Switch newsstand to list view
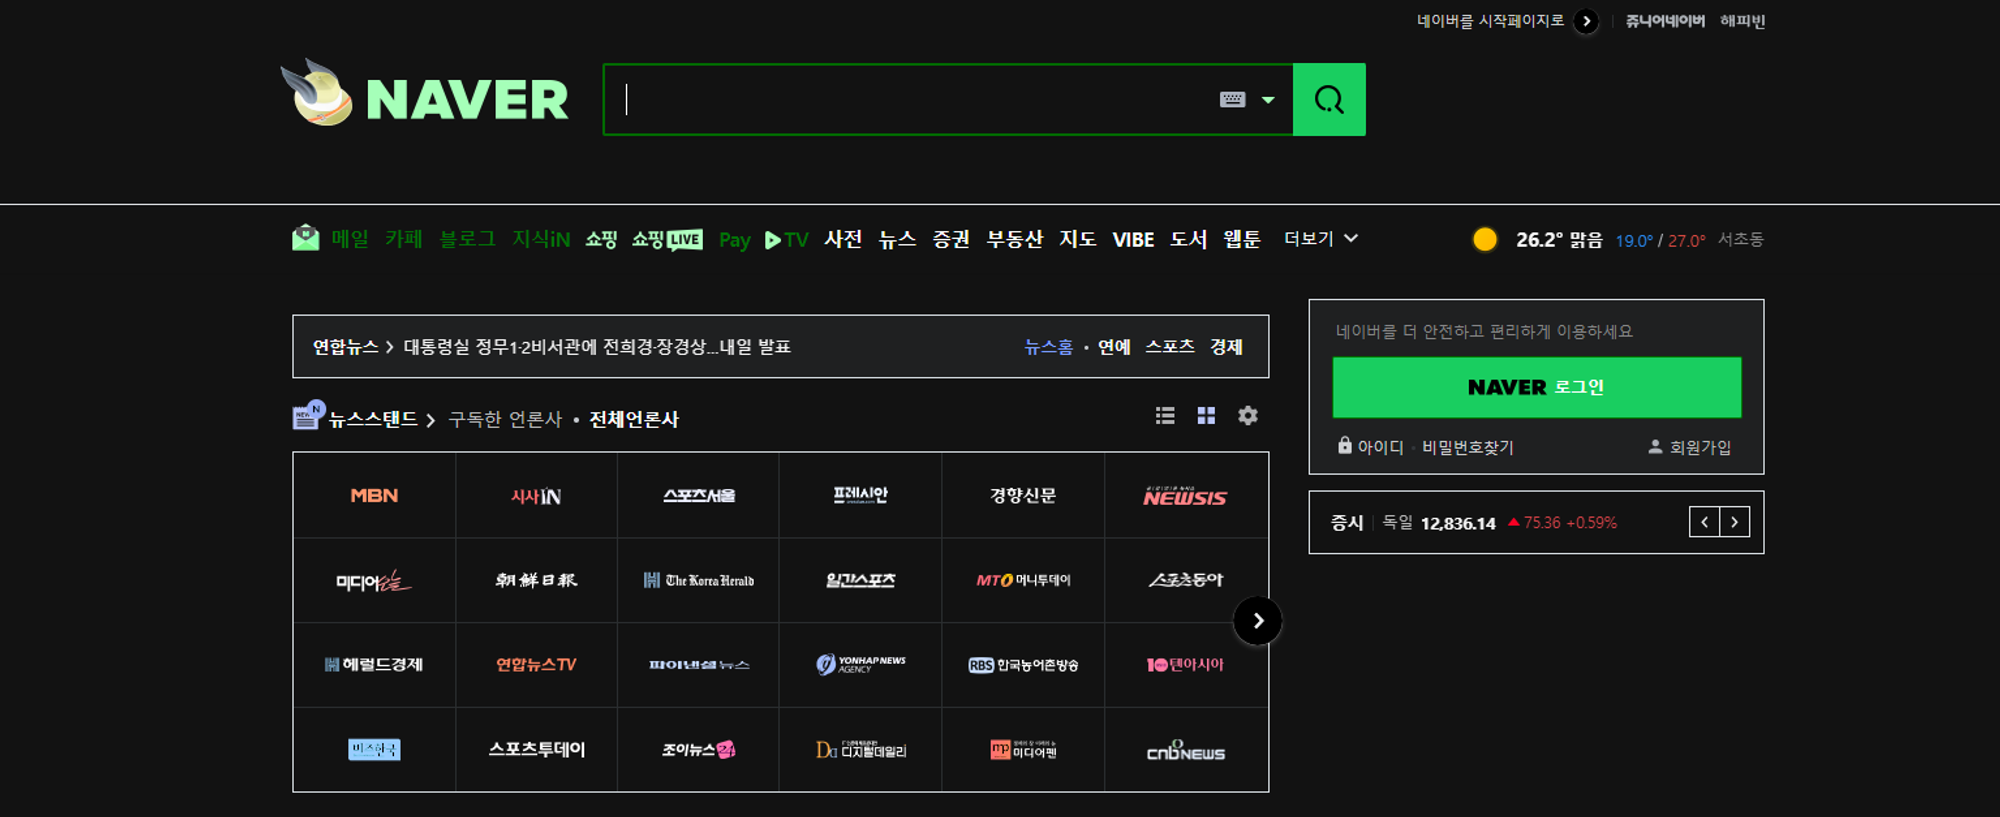The width and height of the screenshot is (2000, 817). tap(1165, 415)
